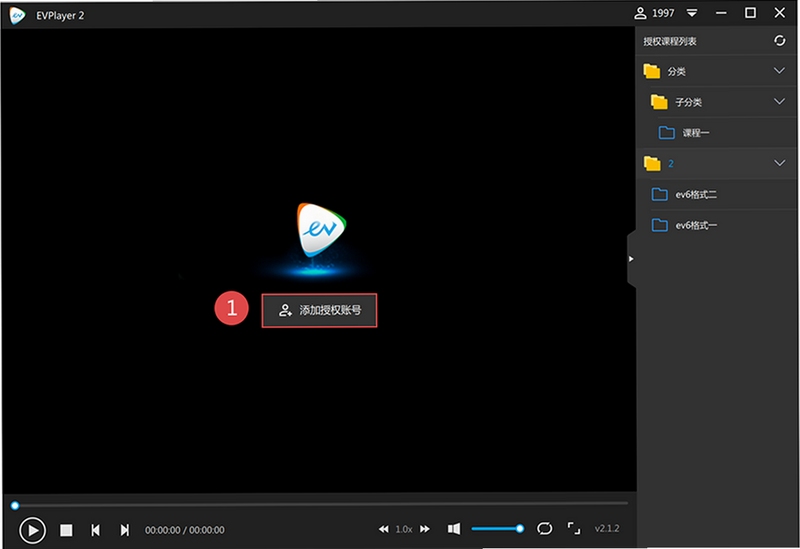This screenshot has height=549, width=800.
Task: Select the folder named 2
Action: tap(716, 163)
